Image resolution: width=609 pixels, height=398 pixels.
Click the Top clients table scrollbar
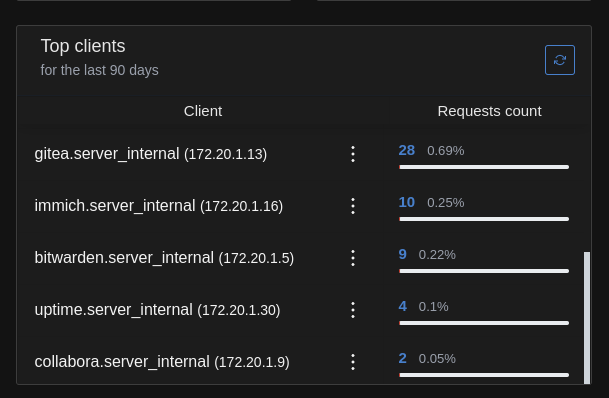coord(587,318)
